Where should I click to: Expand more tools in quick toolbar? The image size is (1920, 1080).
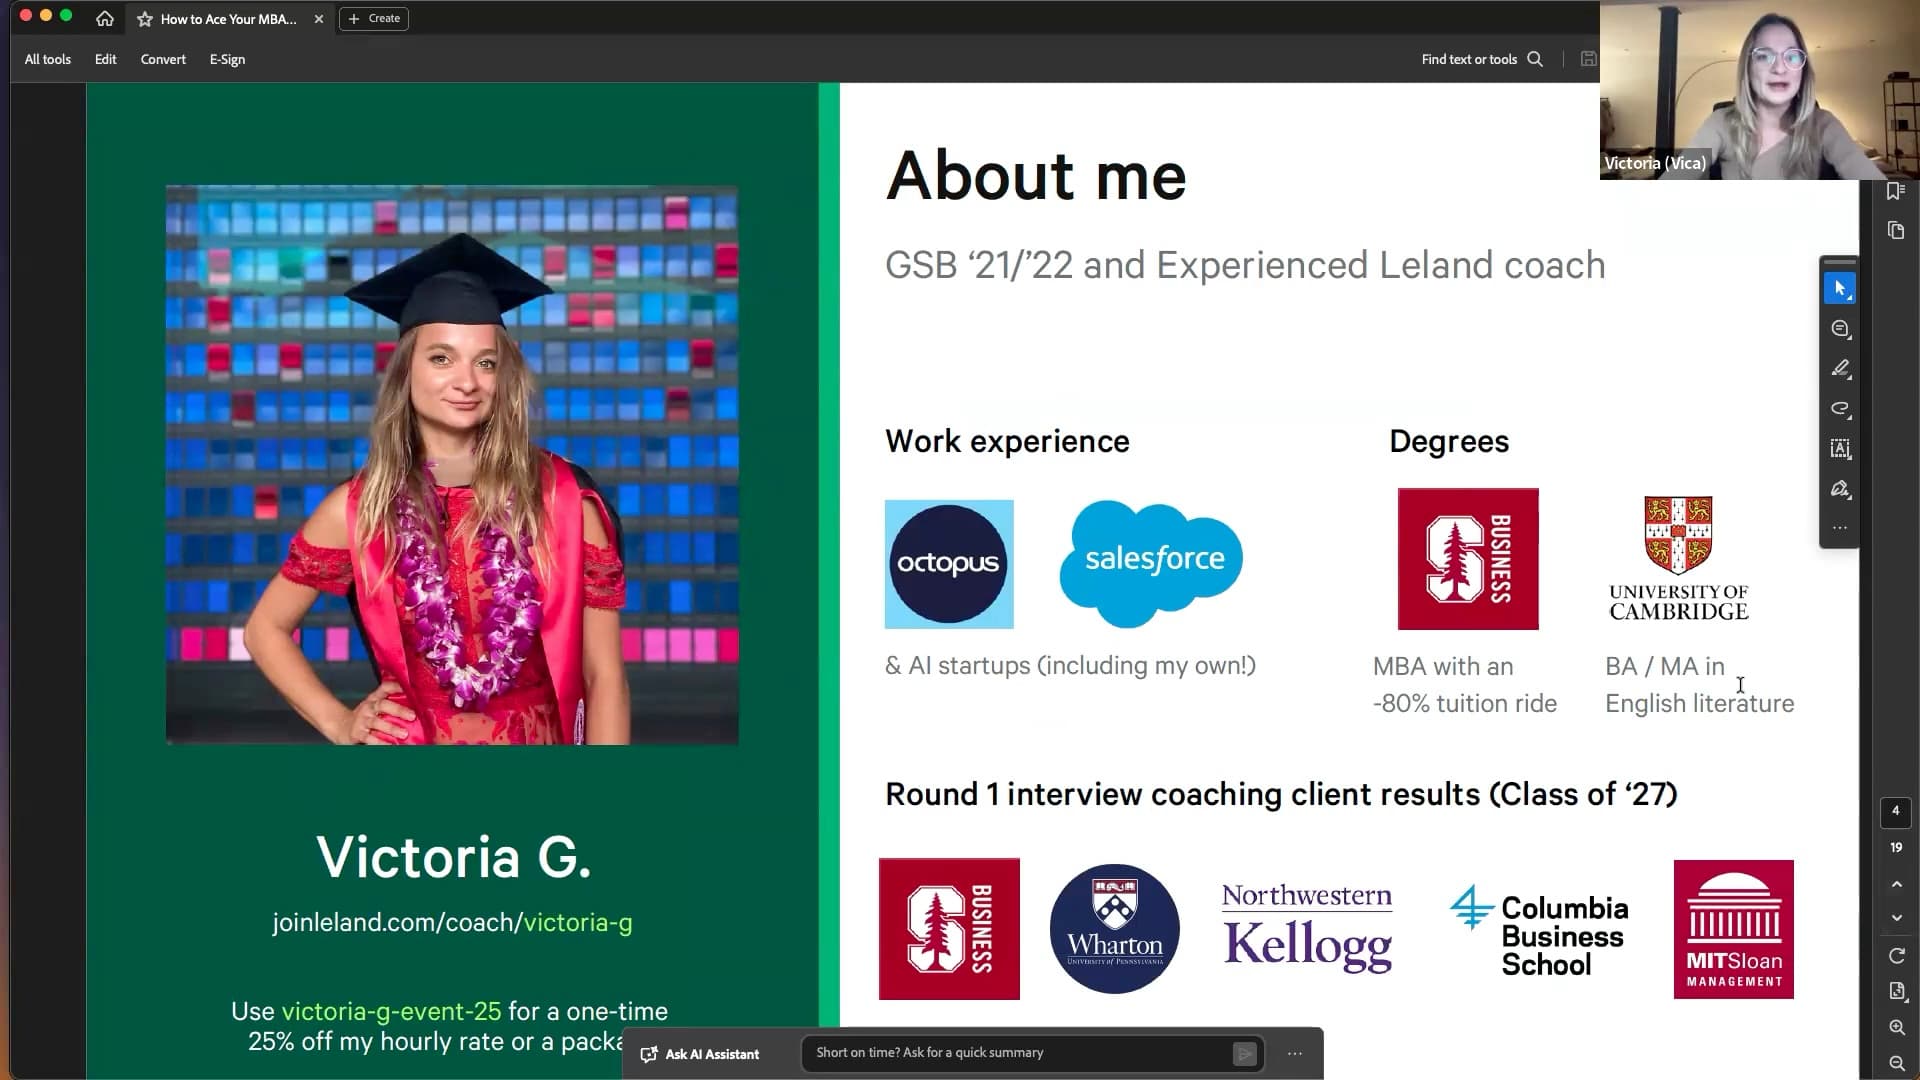tap(1839, 528)
